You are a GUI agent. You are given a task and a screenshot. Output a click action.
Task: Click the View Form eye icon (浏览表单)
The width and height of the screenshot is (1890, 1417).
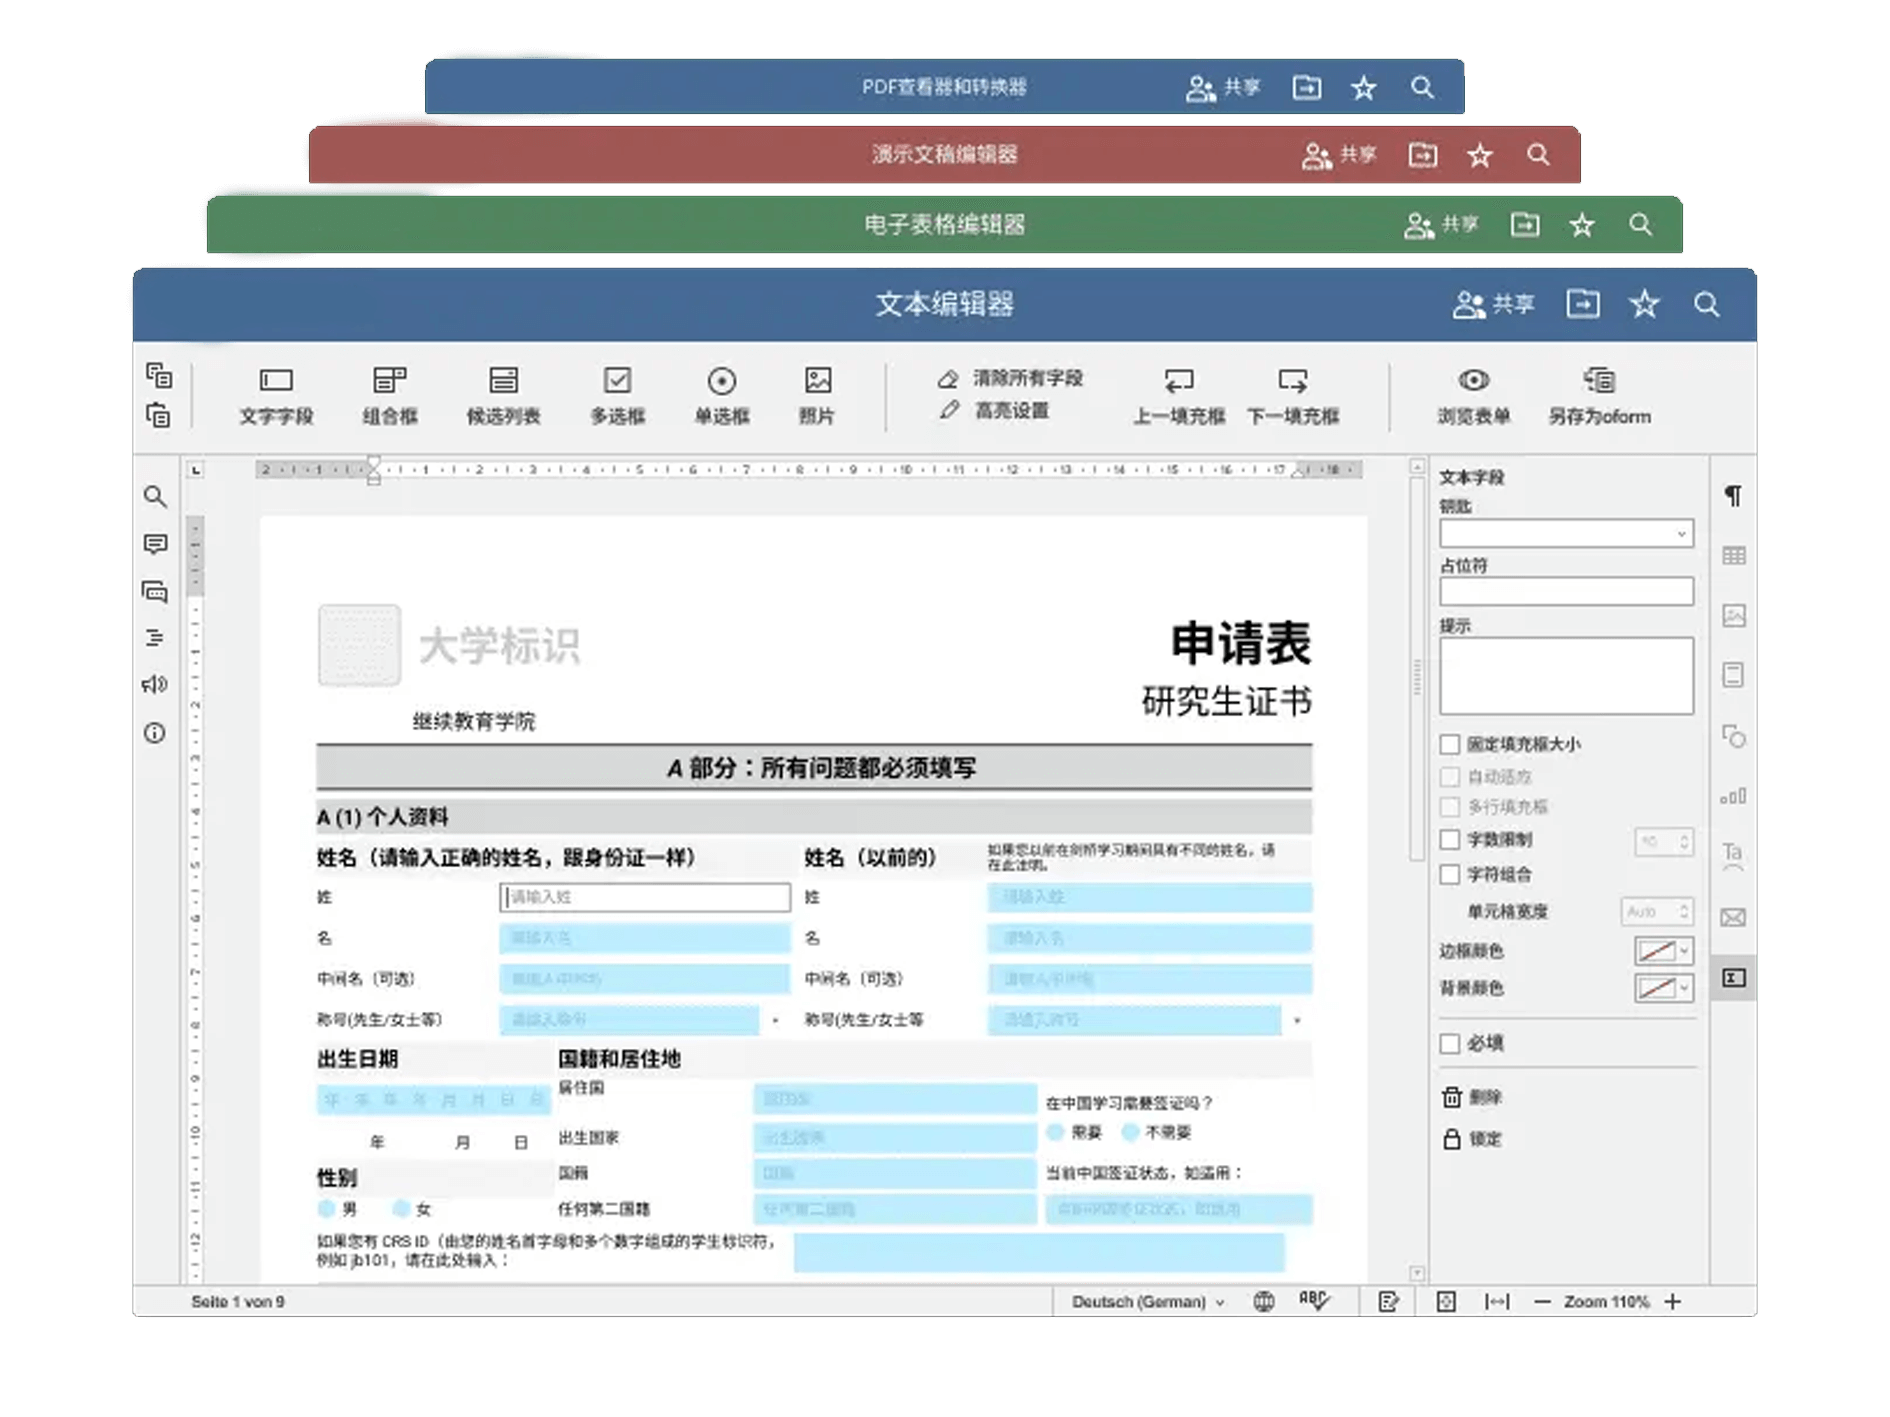click(1473, 381)
